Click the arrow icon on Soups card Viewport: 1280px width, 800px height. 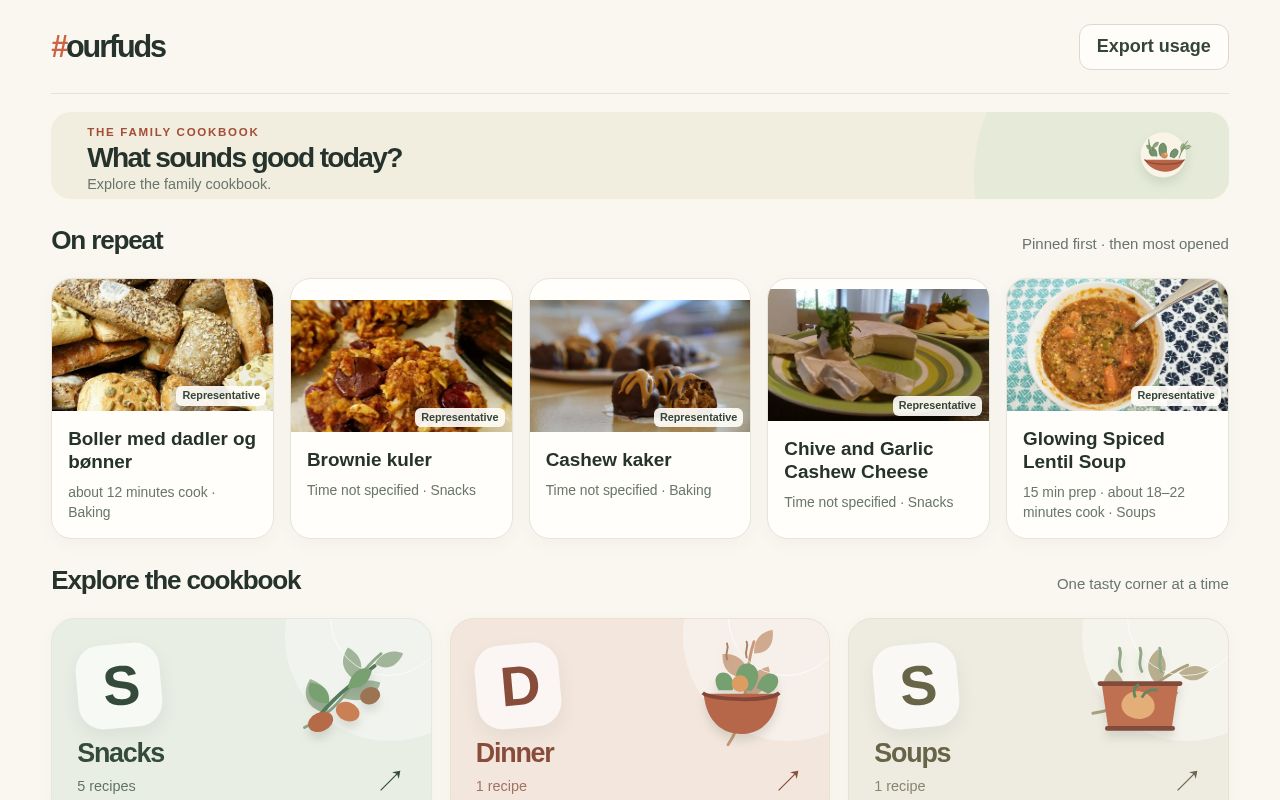click(1187, 781)
